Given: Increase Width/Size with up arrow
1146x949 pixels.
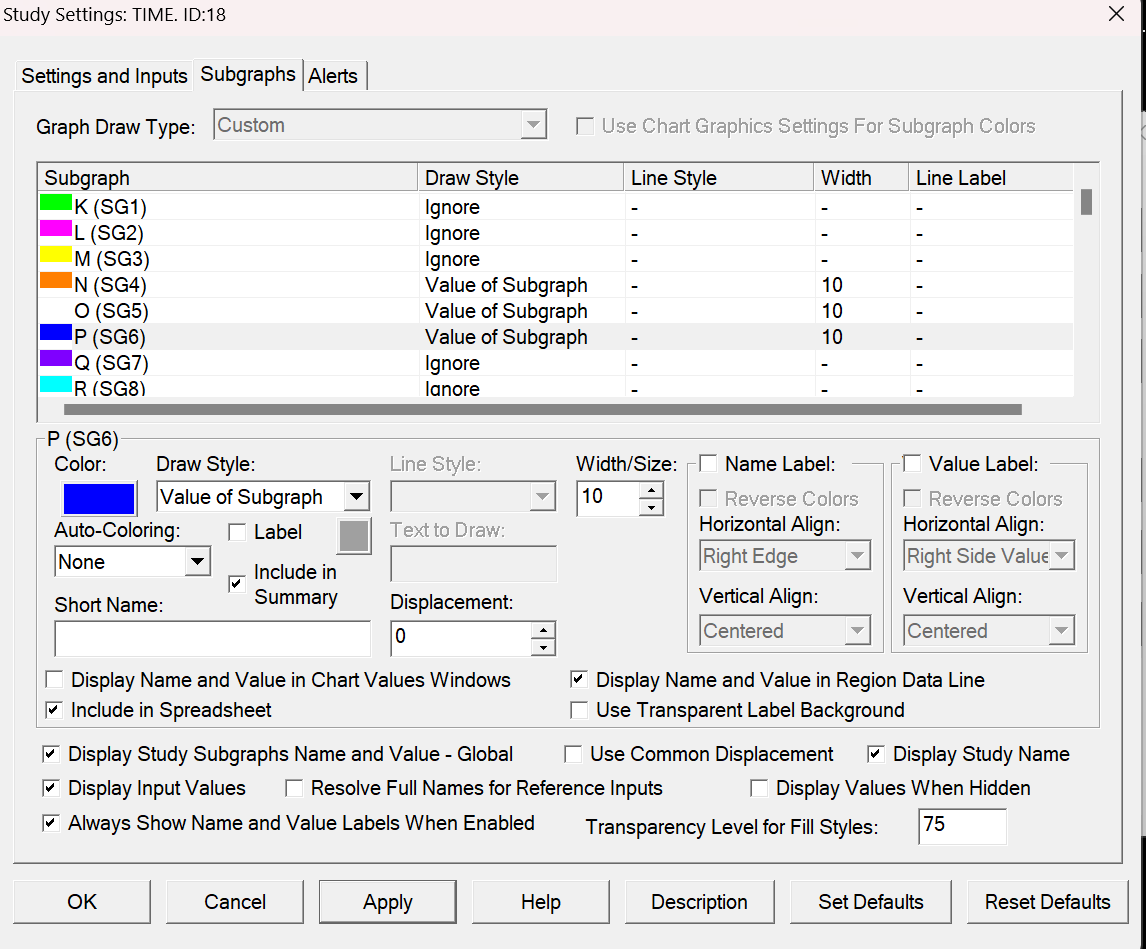Looking at the screenshot, I should coord(651,489).
